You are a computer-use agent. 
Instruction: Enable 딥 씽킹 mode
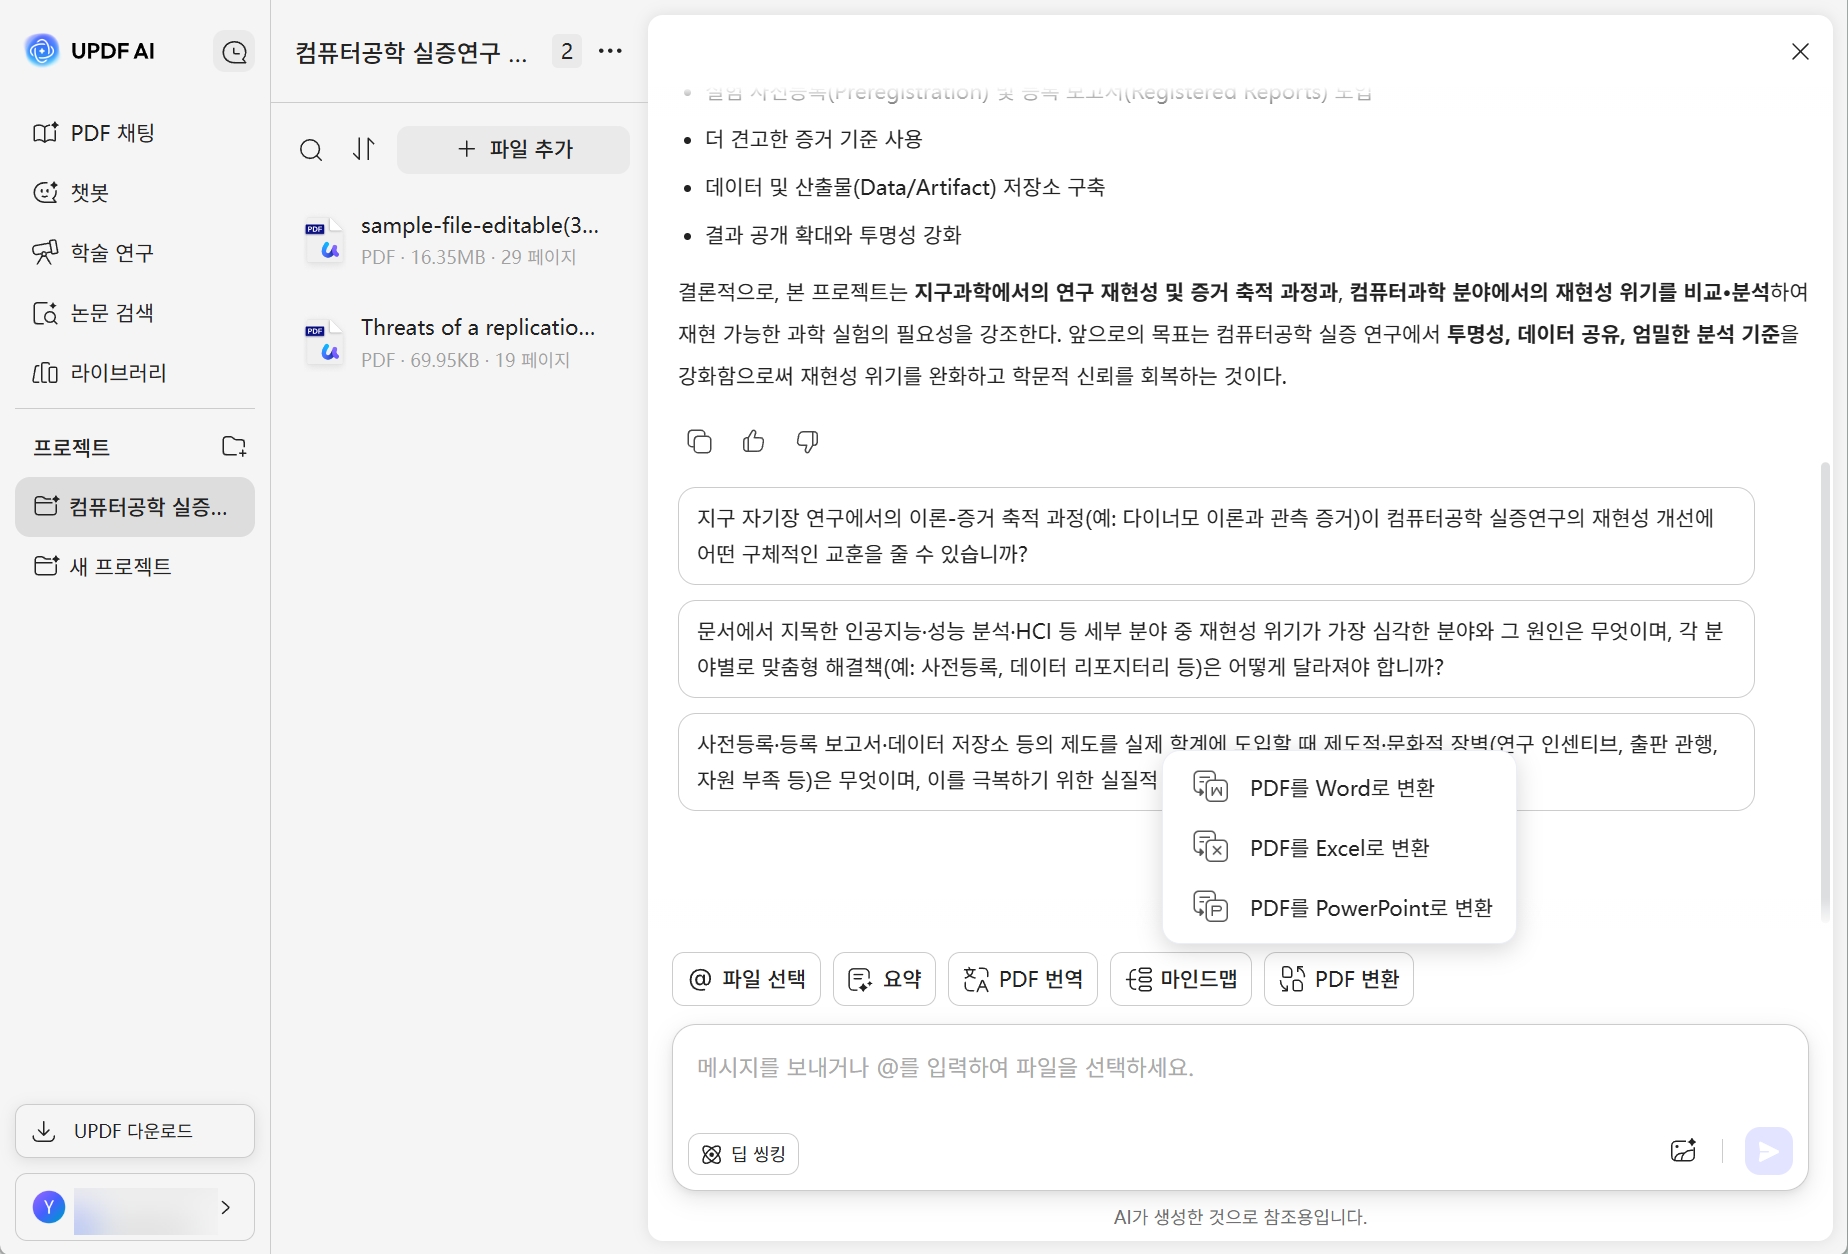click(x=742, y=1153)
